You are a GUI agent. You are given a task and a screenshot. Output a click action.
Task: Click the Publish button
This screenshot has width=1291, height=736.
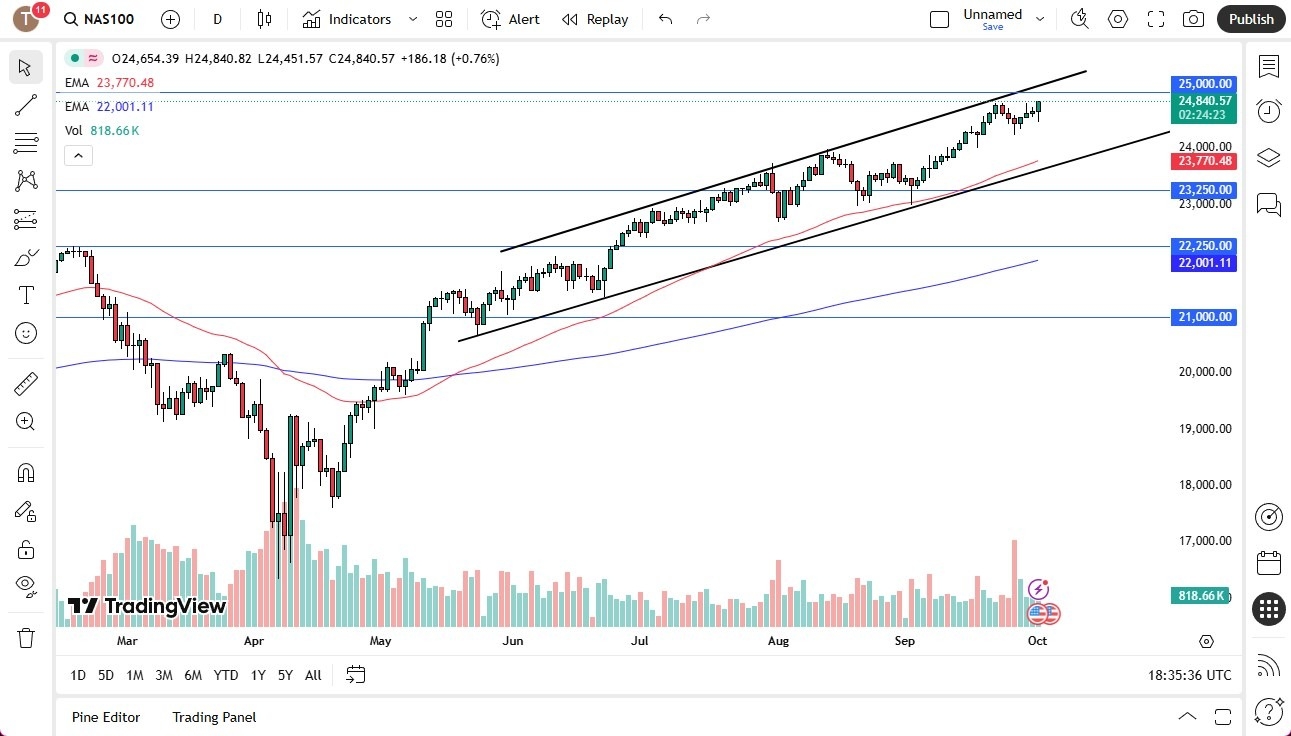[x=1250, y=19]
